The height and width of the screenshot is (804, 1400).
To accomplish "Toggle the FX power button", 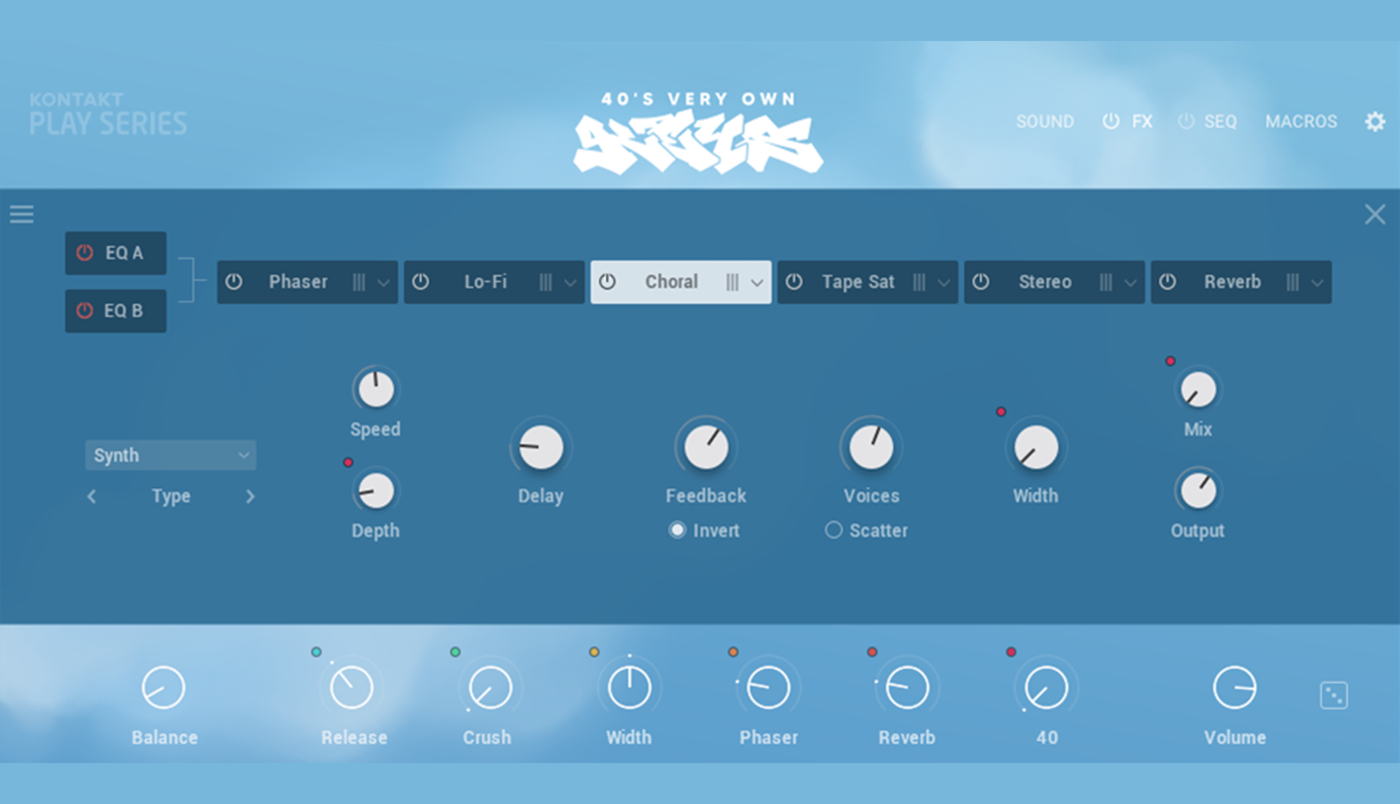I will [x=1111, y=121].
